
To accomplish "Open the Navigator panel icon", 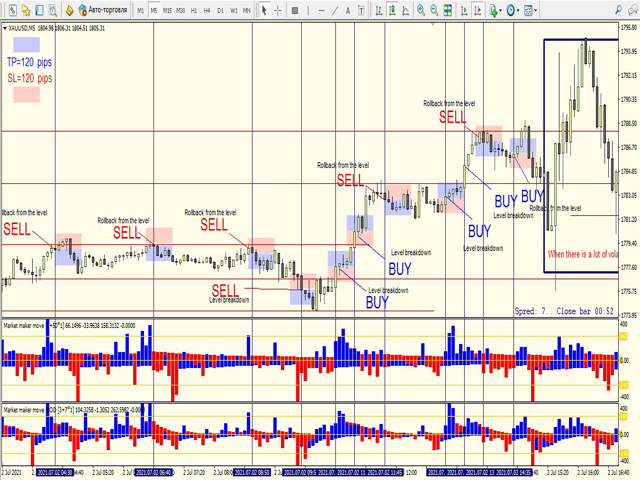I will 26,10.
